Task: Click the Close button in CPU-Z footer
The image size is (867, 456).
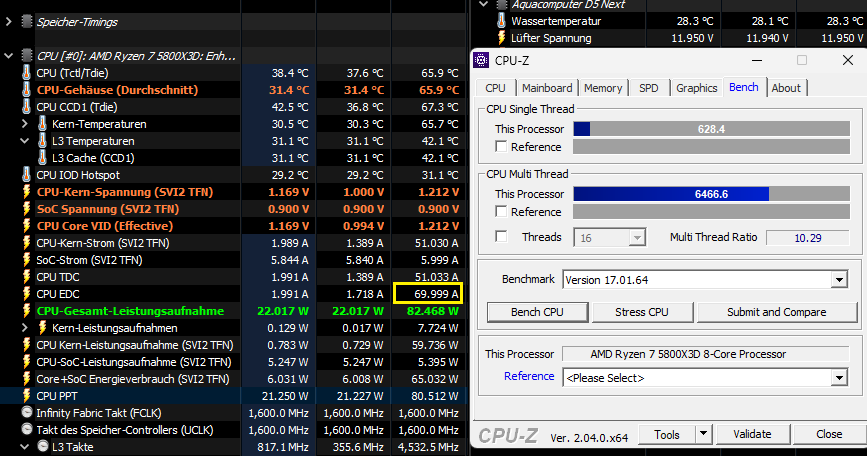Action: click(829, 434)
